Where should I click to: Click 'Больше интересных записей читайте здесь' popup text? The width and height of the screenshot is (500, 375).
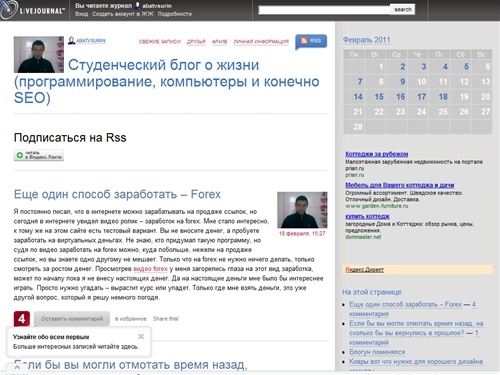point(76,347)
